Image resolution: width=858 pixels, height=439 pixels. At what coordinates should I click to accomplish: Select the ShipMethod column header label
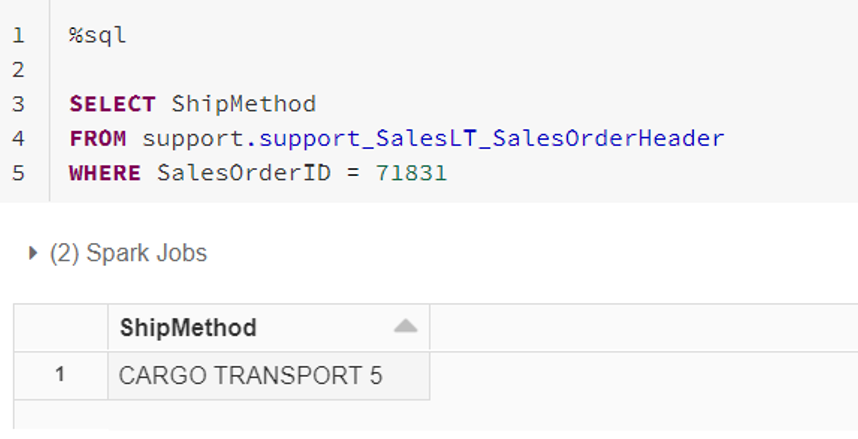pos(188,327)
